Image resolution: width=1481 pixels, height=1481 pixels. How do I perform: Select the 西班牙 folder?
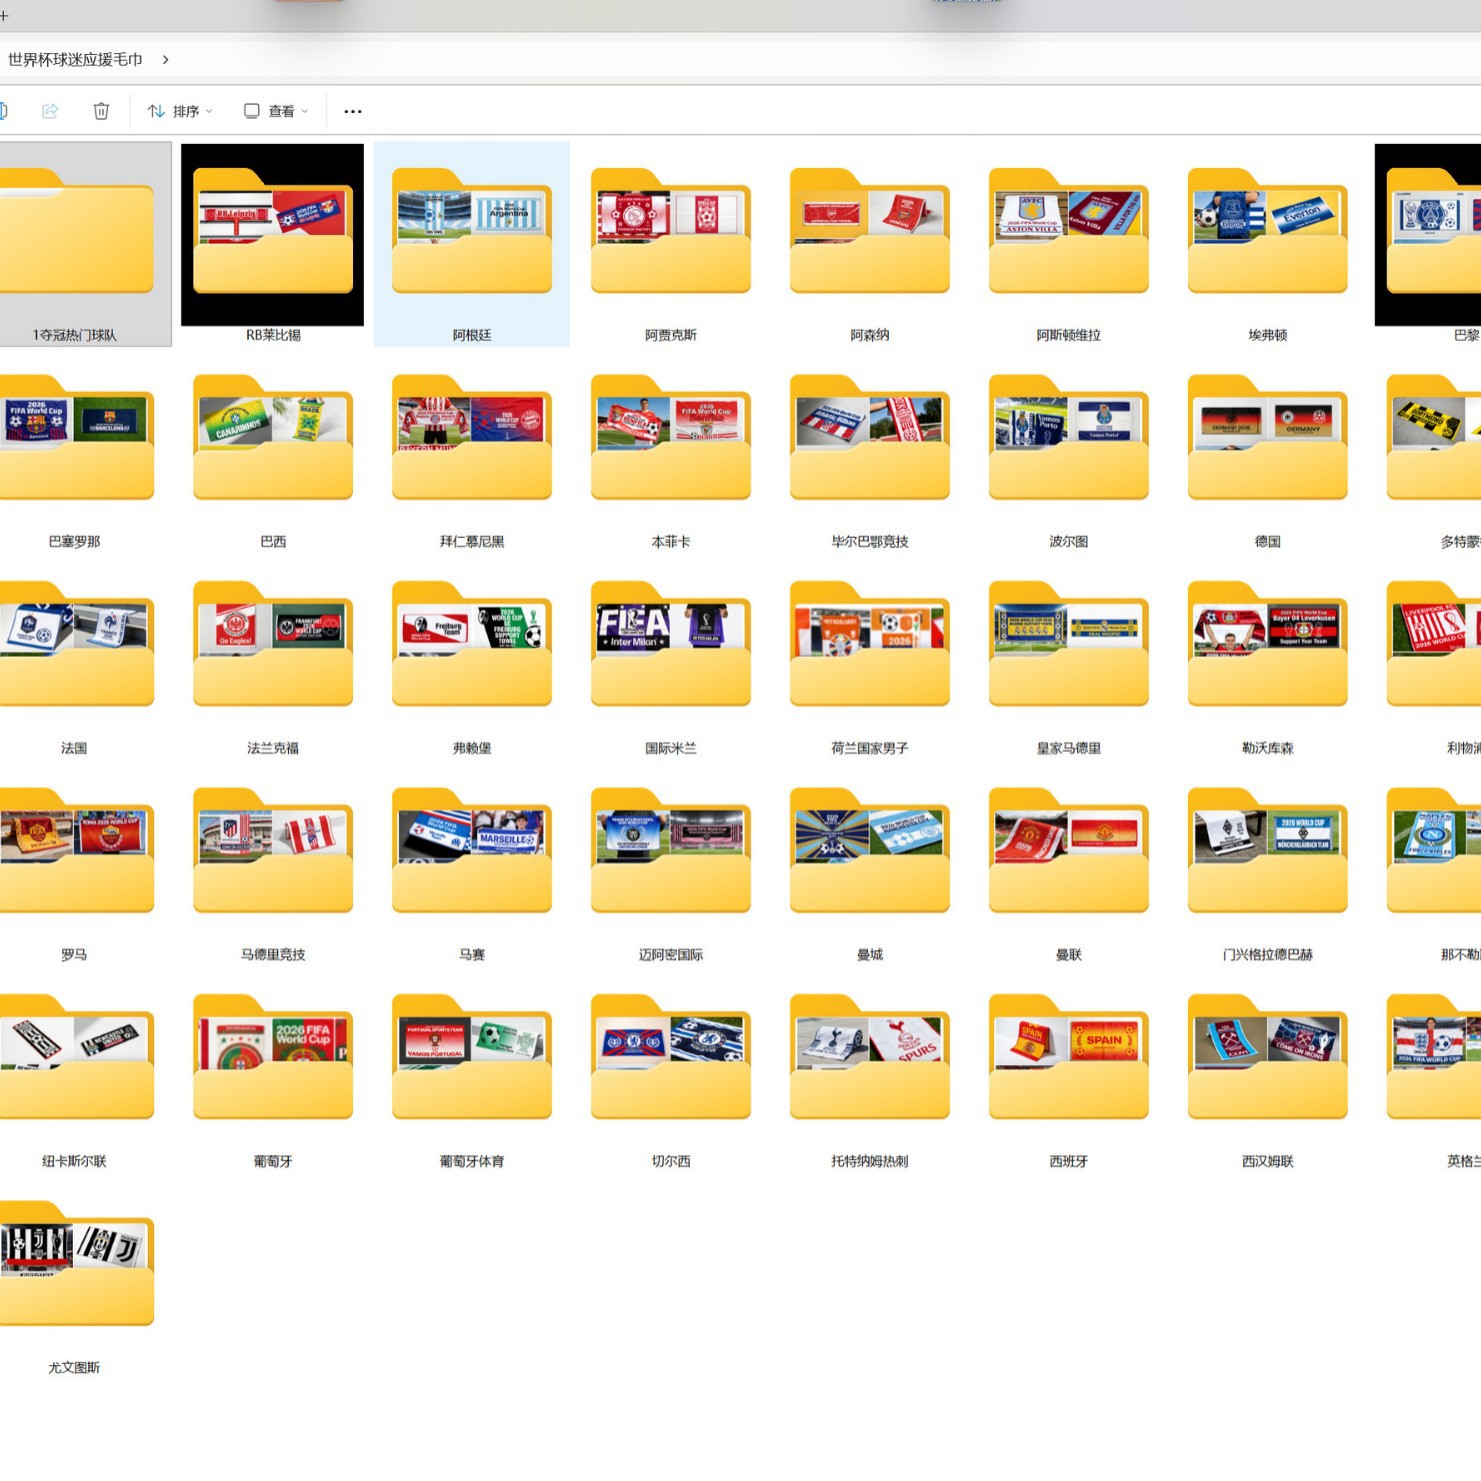coord(1069,1057)
